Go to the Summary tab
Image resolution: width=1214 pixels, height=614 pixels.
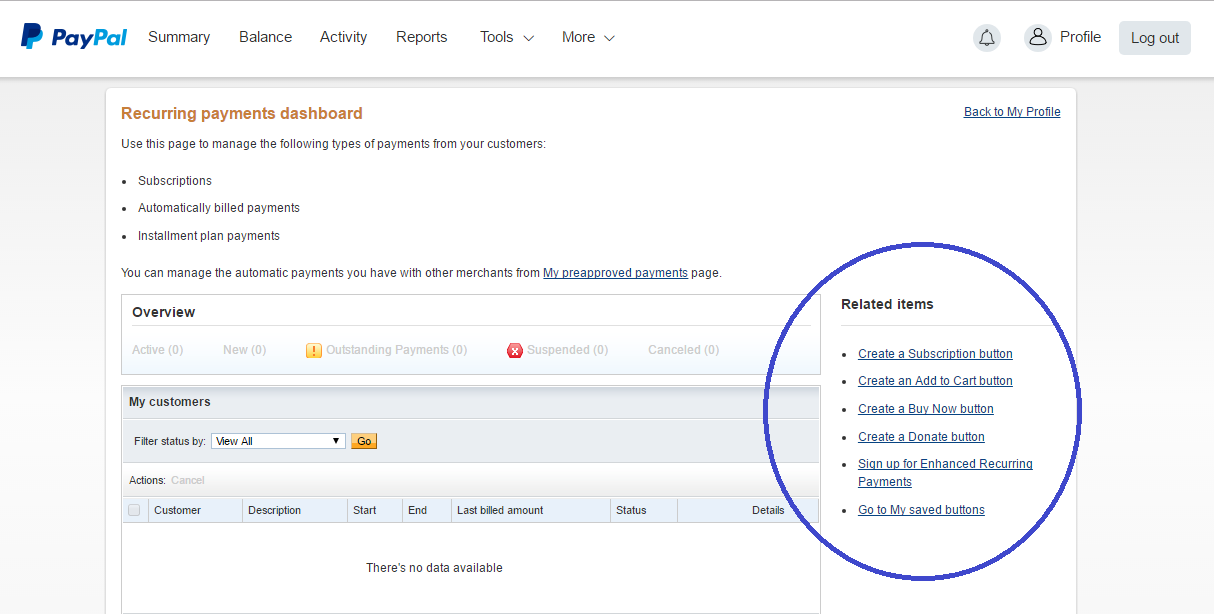(x=179, y=37)
